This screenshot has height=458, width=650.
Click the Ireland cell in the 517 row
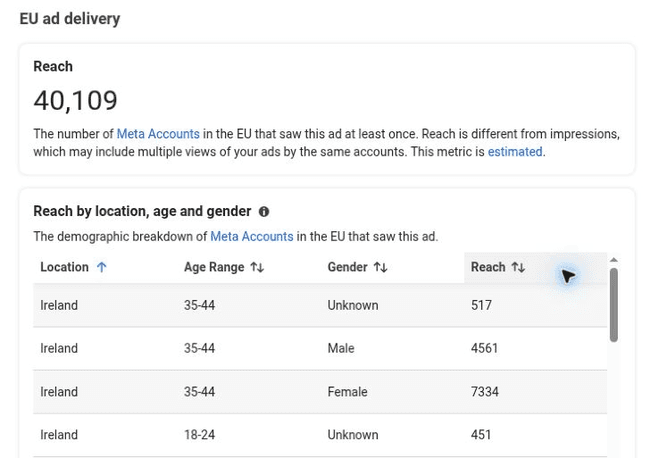point(59,305)
